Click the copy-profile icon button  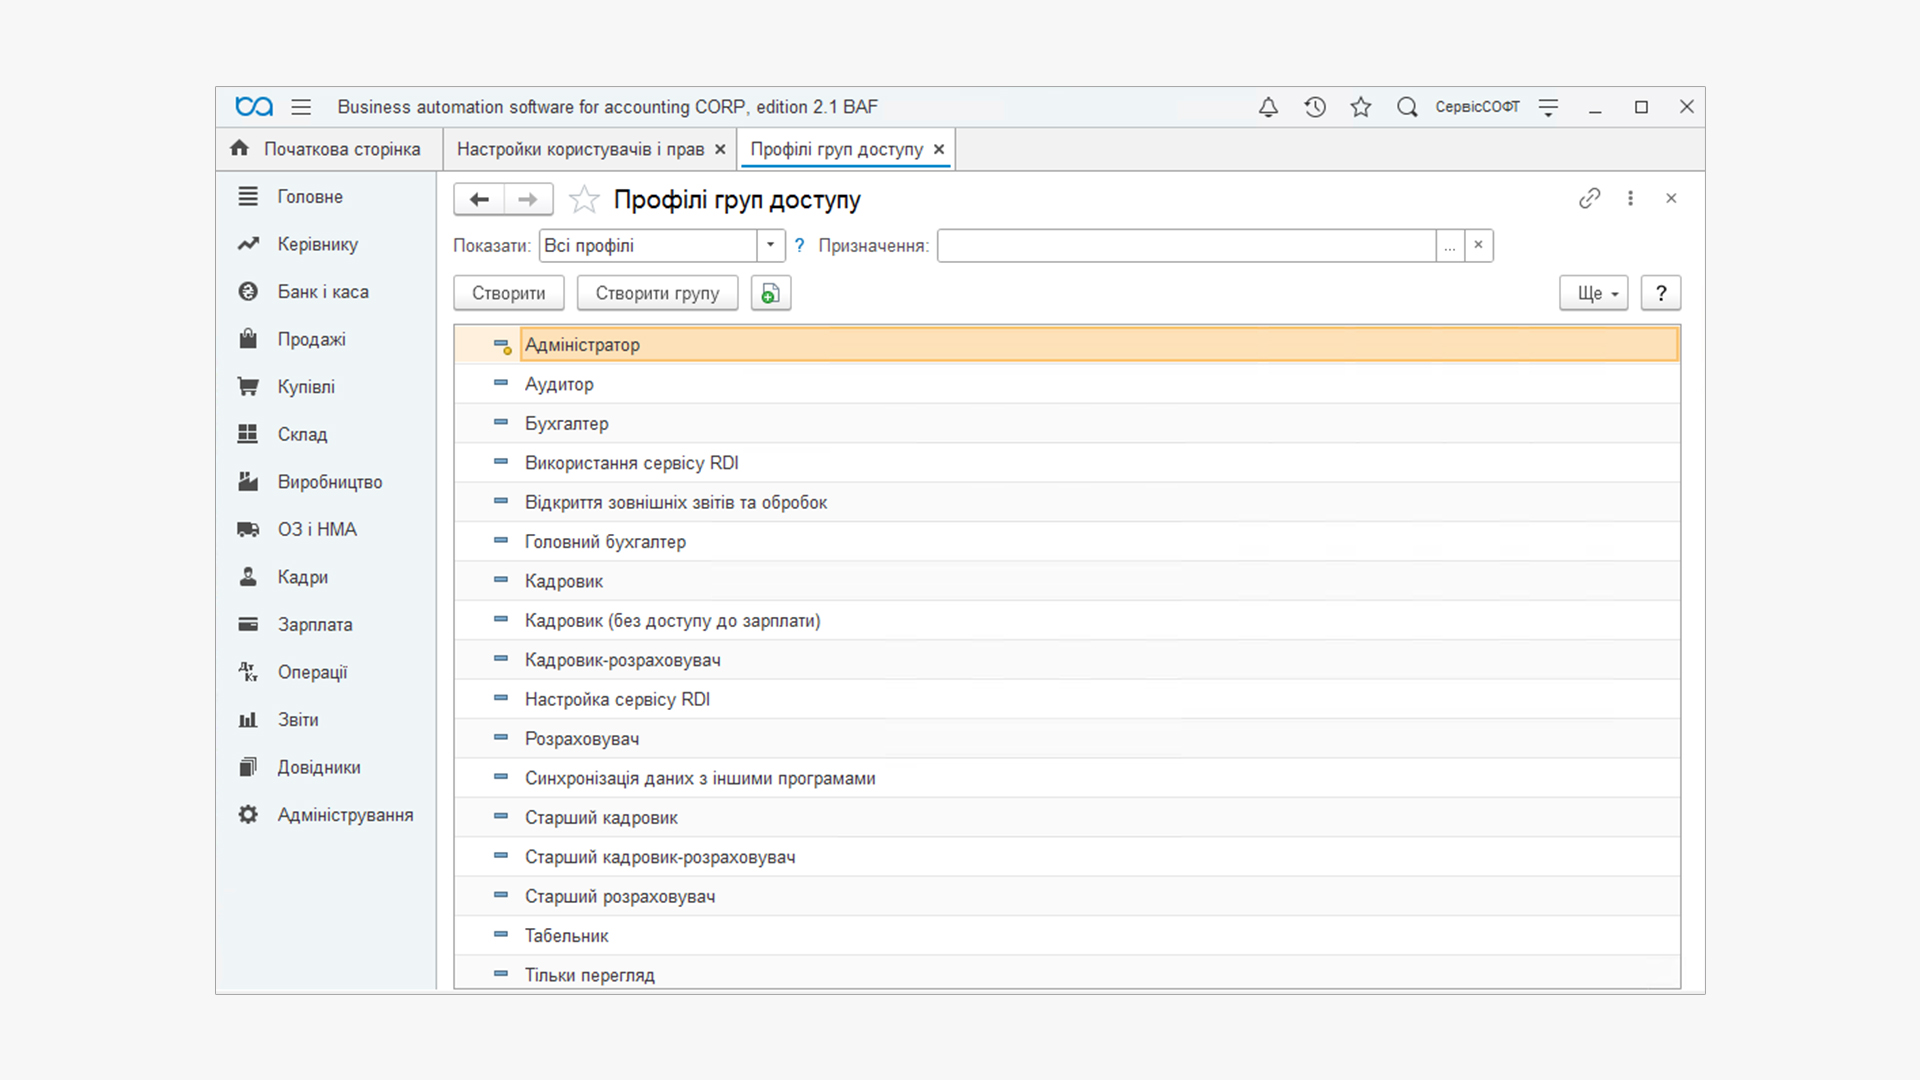pos(771,293)
